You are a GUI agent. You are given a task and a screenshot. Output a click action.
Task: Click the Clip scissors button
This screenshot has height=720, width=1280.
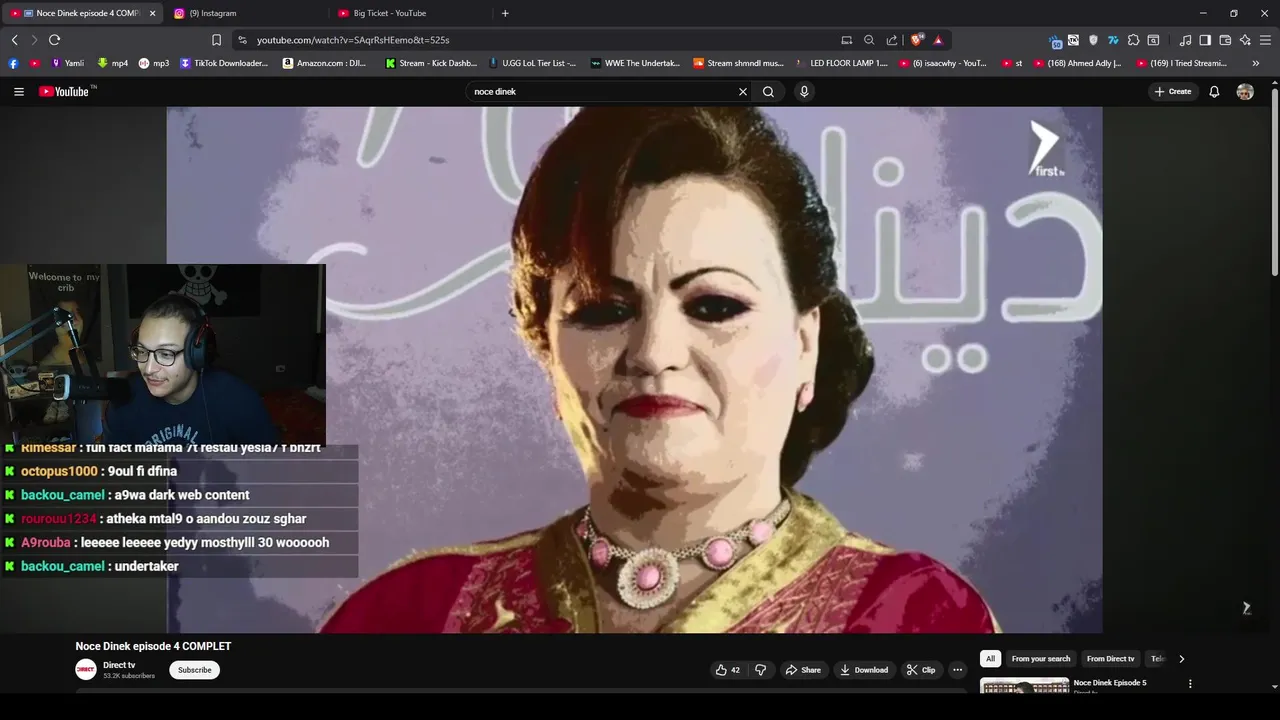921,670
